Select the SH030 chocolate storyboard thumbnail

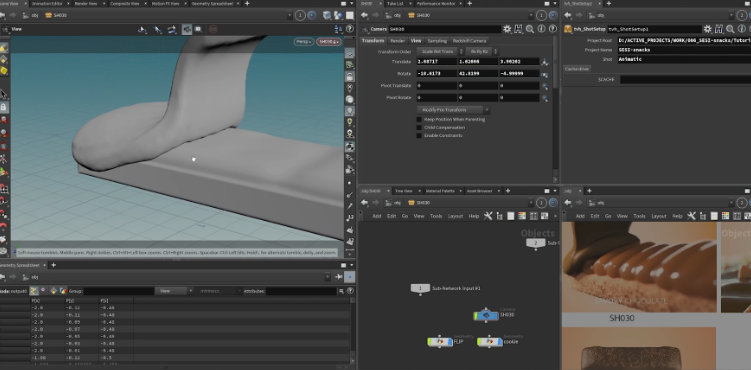(639, 267)
